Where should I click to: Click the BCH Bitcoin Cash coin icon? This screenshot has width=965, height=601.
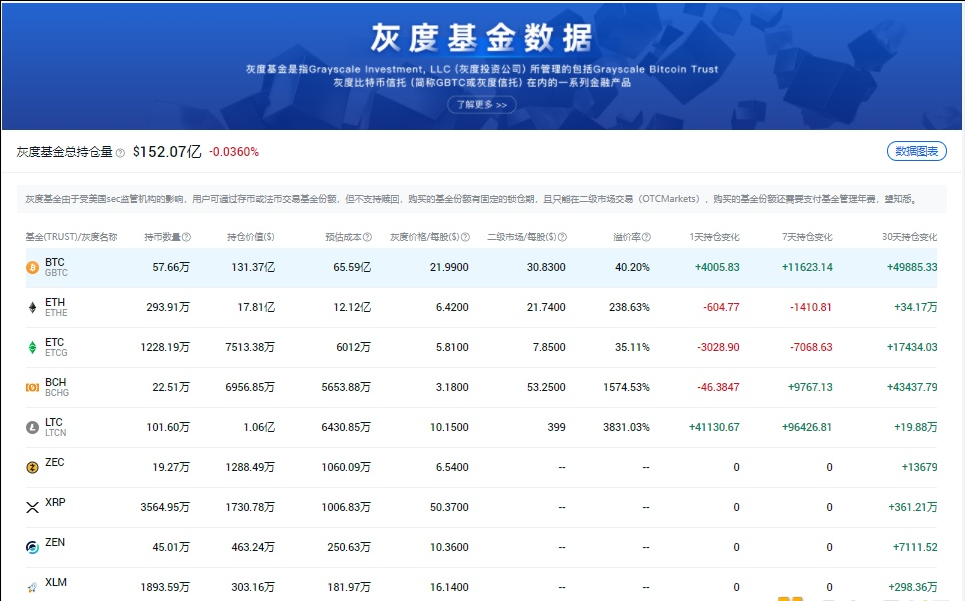coord(32,388)
